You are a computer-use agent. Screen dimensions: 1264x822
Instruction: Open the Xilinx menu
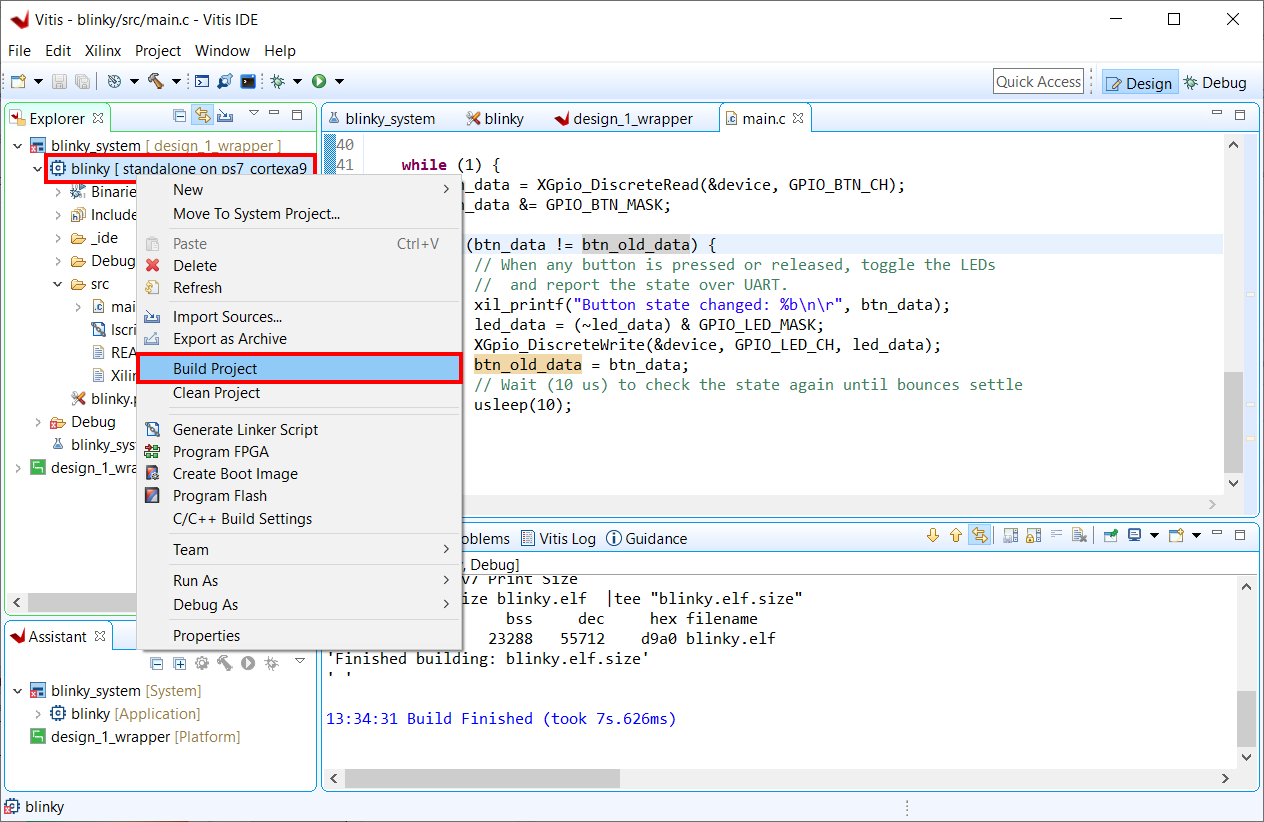coord(103,50)
